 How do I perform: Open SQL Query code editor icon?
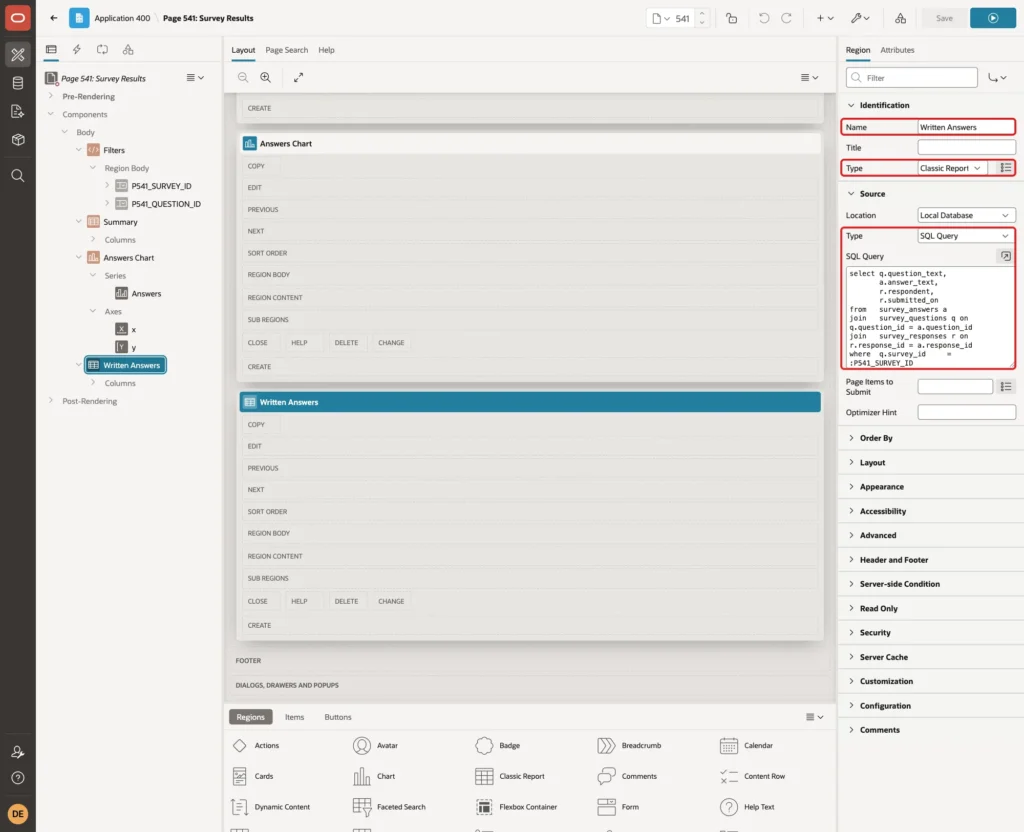[1006, 256]
